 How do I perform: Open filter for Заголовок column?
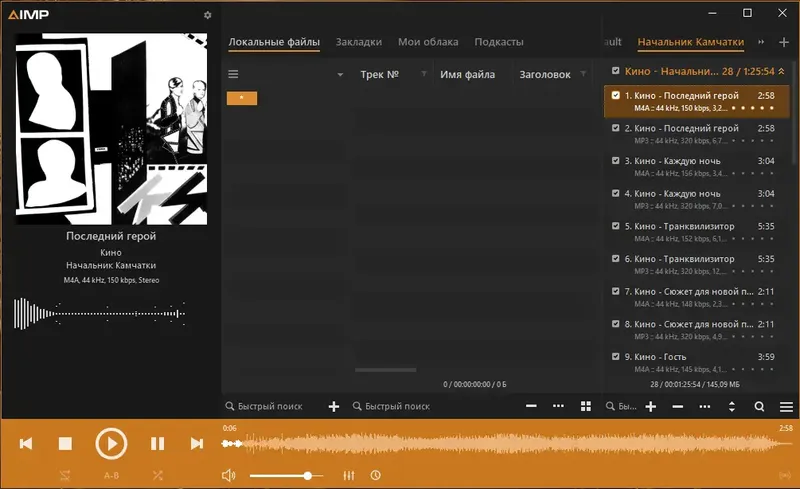[583, 74]
